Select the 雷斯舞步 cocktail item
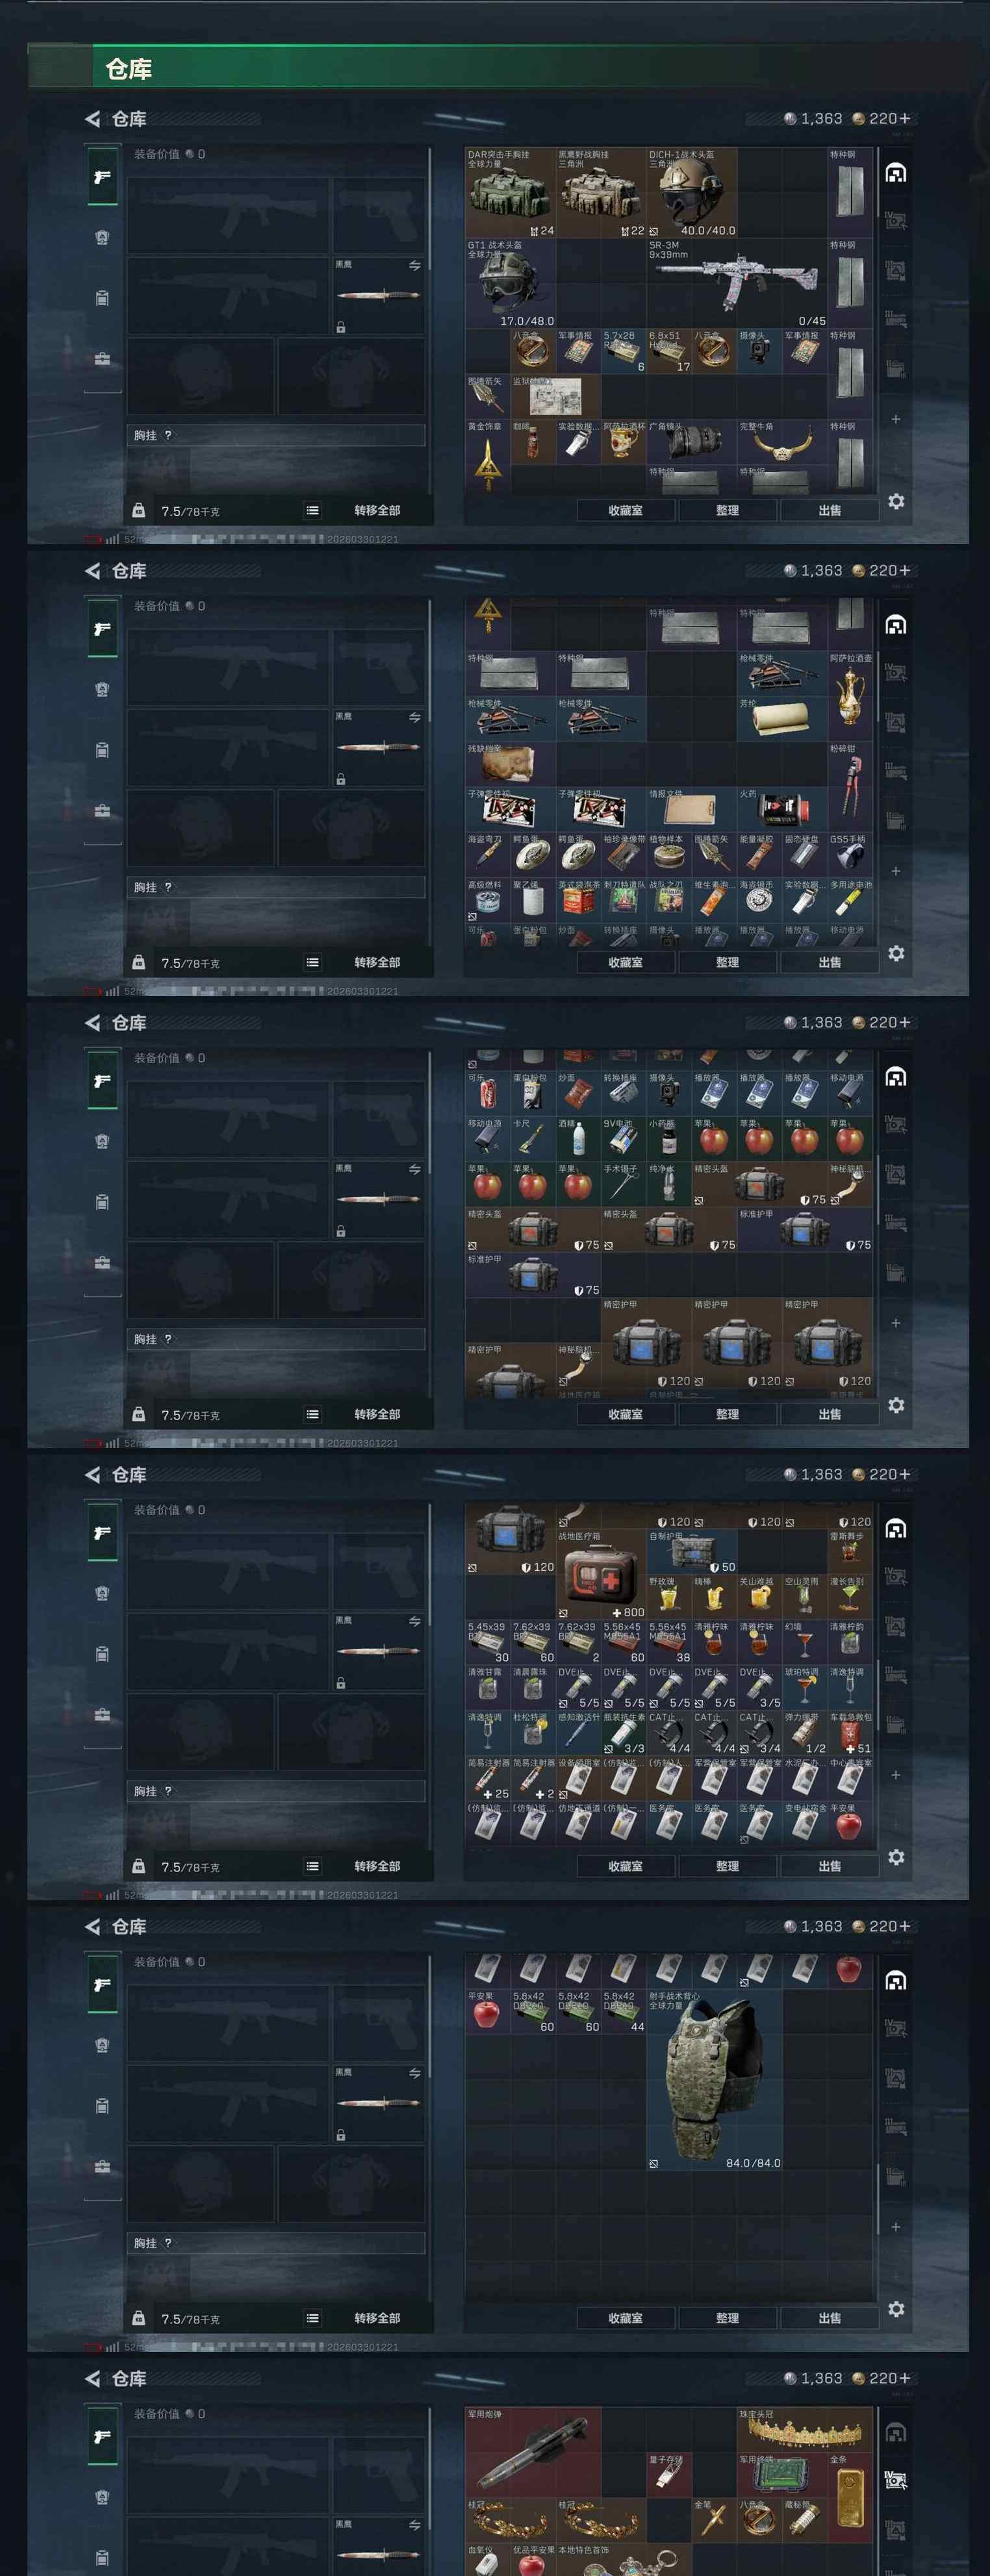Screen dimensions: 990x2576 click(x=850, y=1551)
